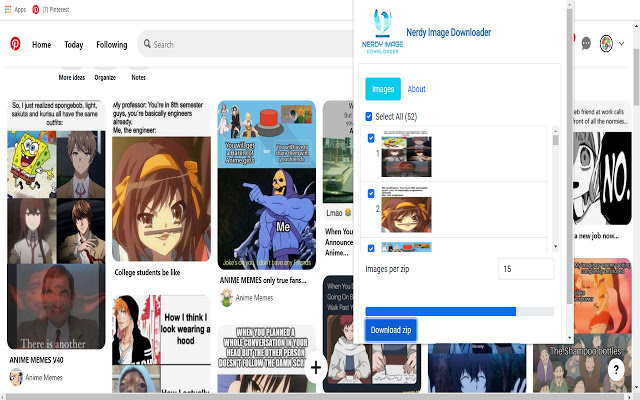Go to Pinterest Home

[x=42, y=44]
